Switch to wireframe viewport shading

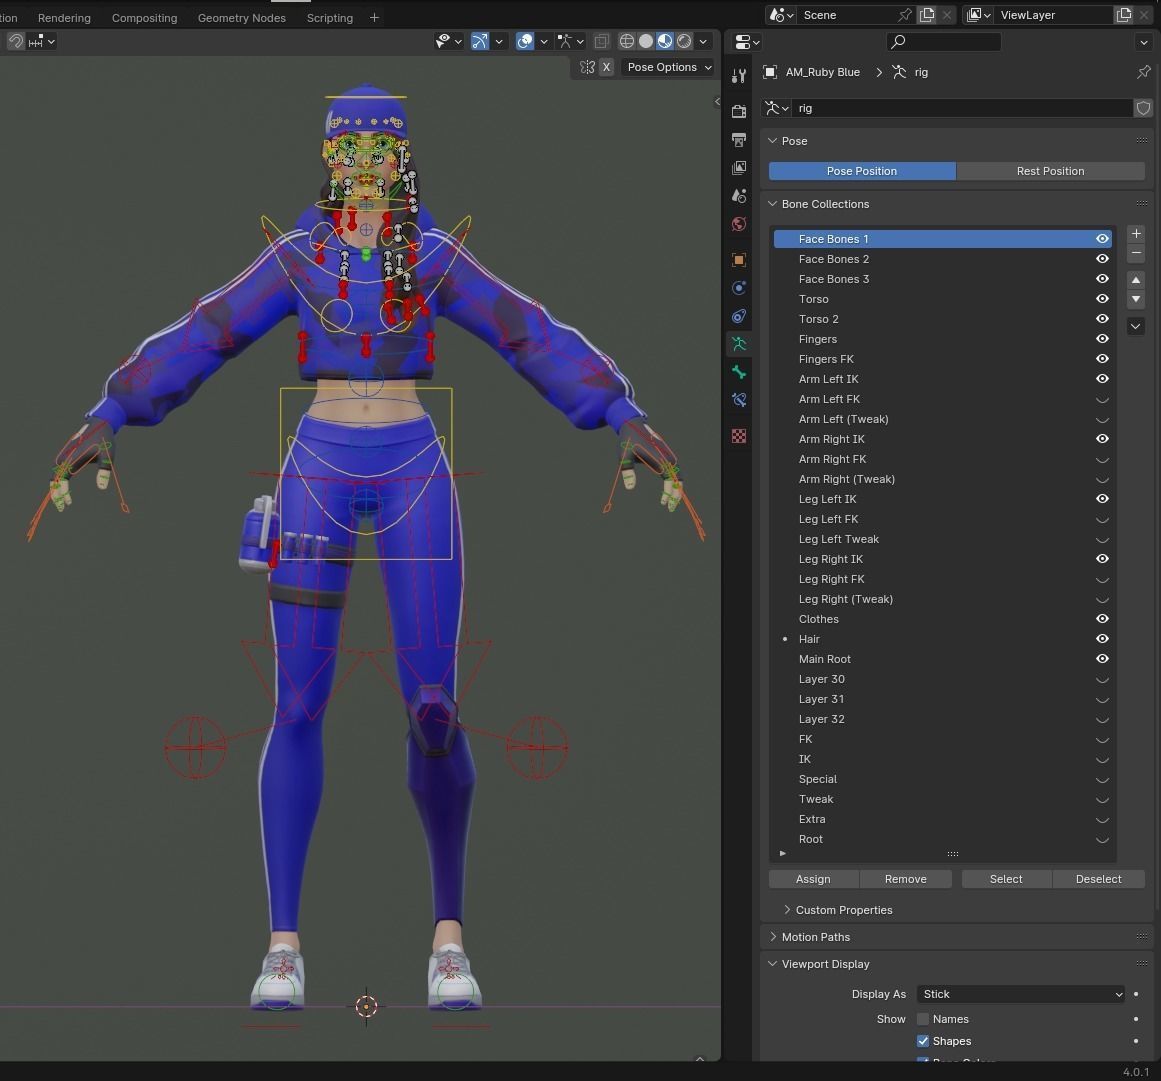point(626,41)
